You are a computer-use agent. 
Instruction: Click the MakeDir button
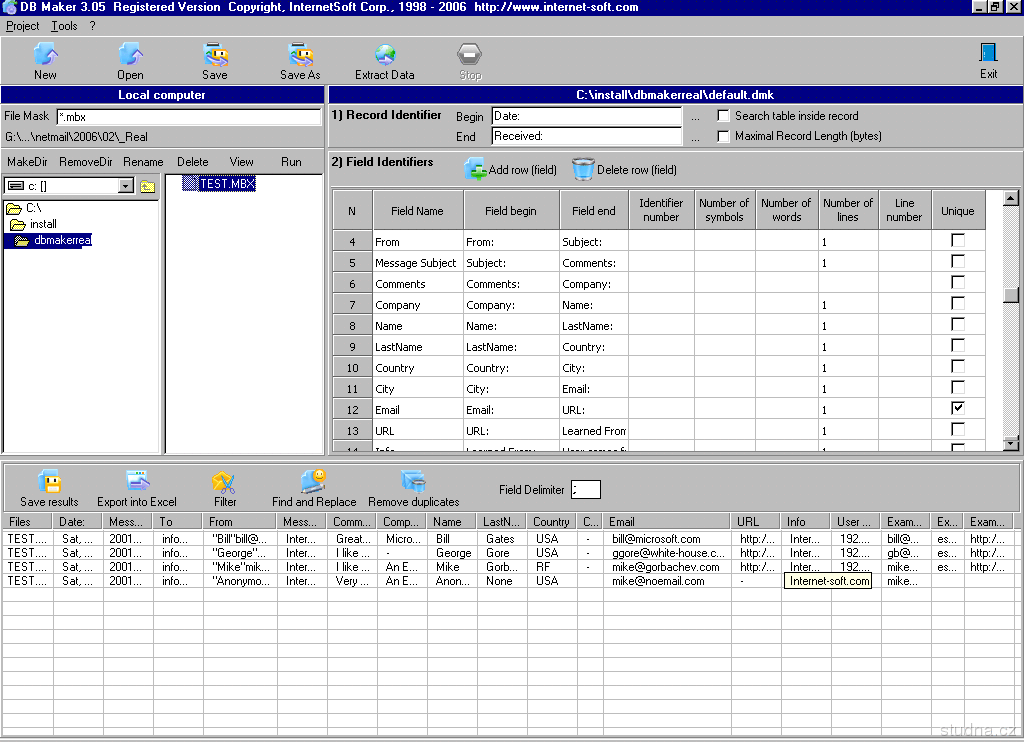click(28, 162)
